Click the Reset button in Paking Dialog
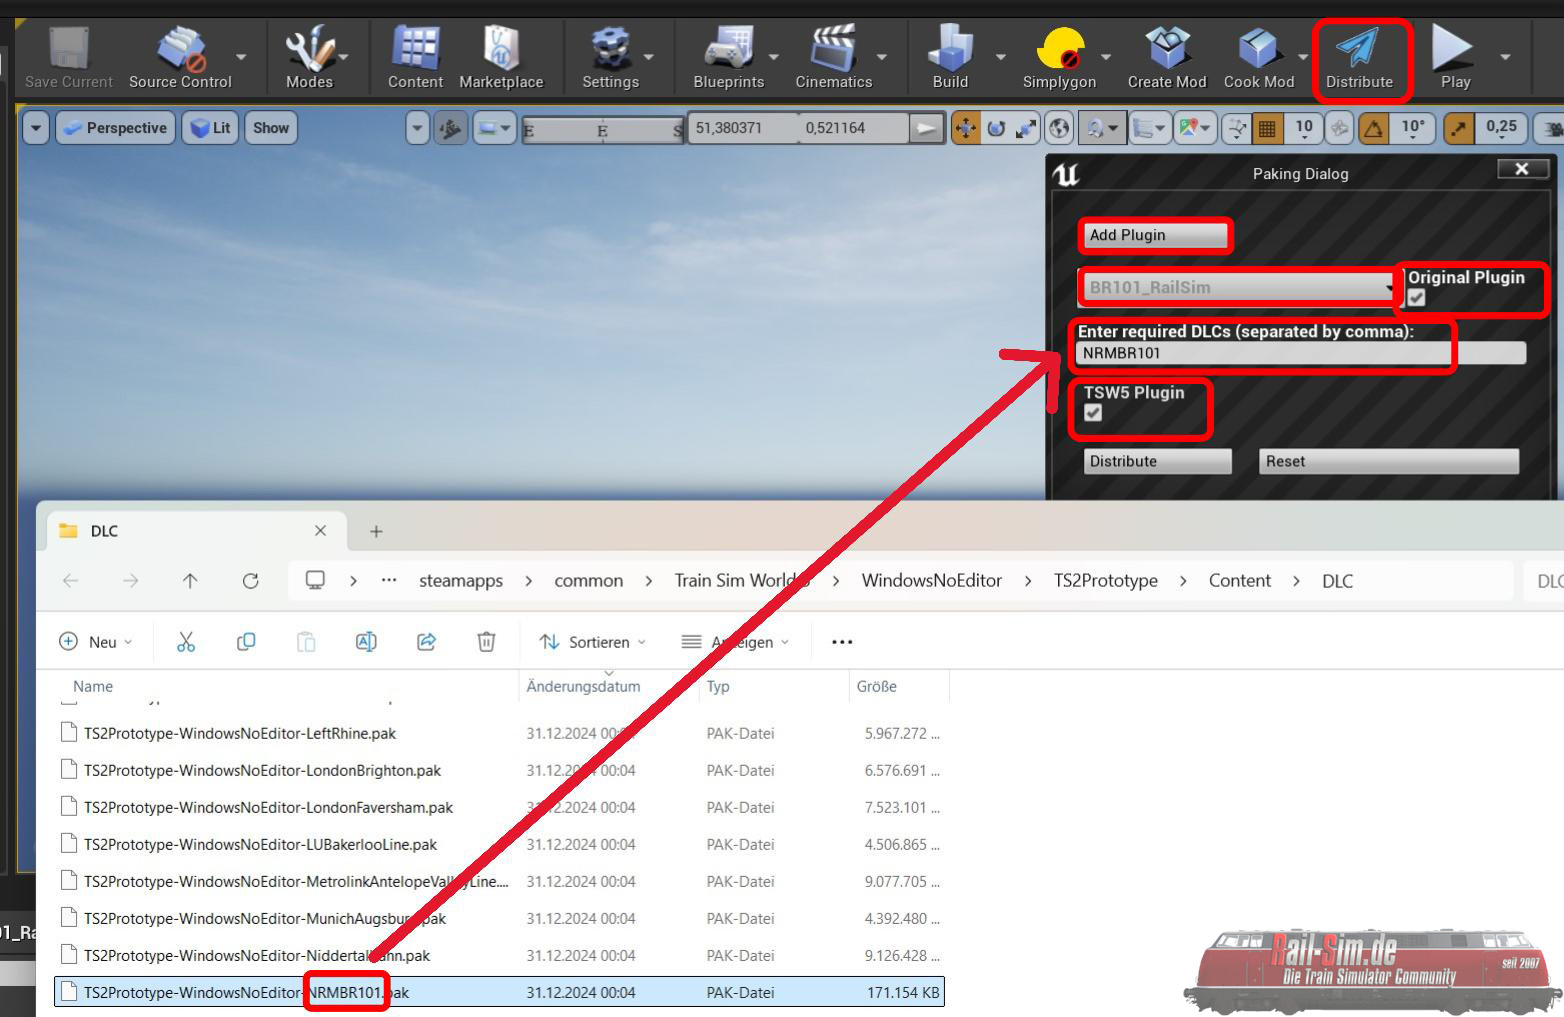 tap(1389, 461)
